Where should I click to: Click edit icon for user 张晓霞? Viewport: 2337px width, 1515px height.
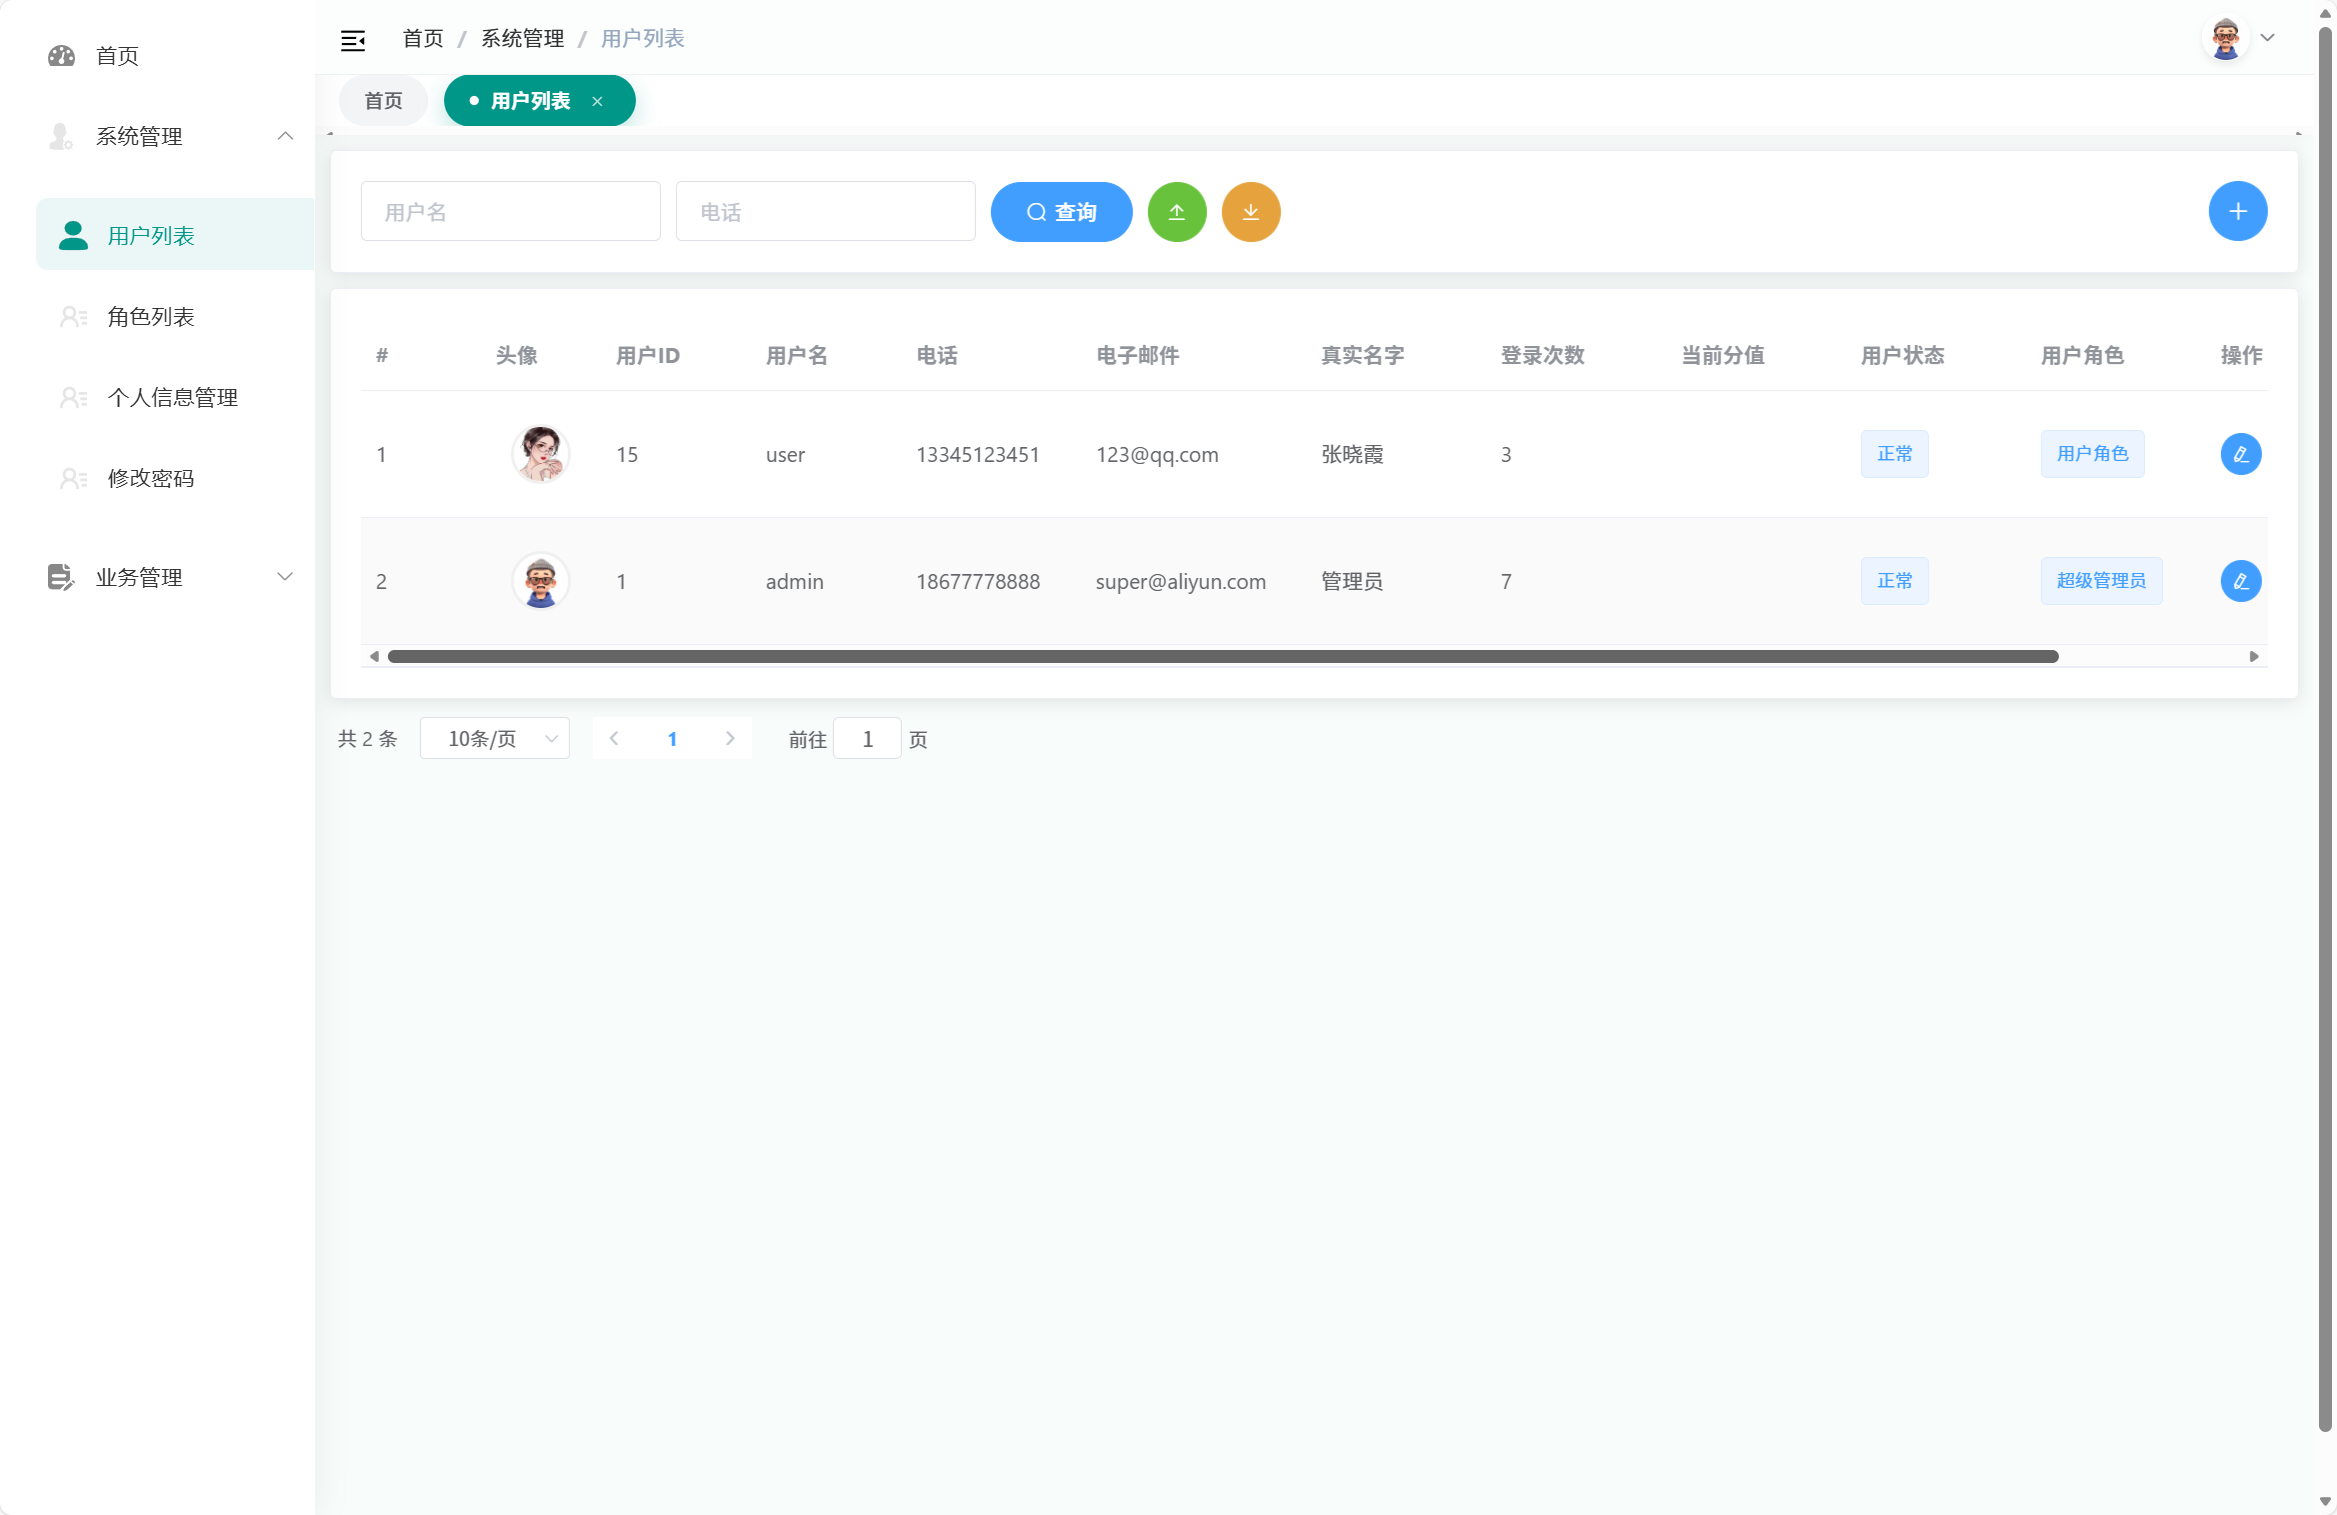[2240, 454]
